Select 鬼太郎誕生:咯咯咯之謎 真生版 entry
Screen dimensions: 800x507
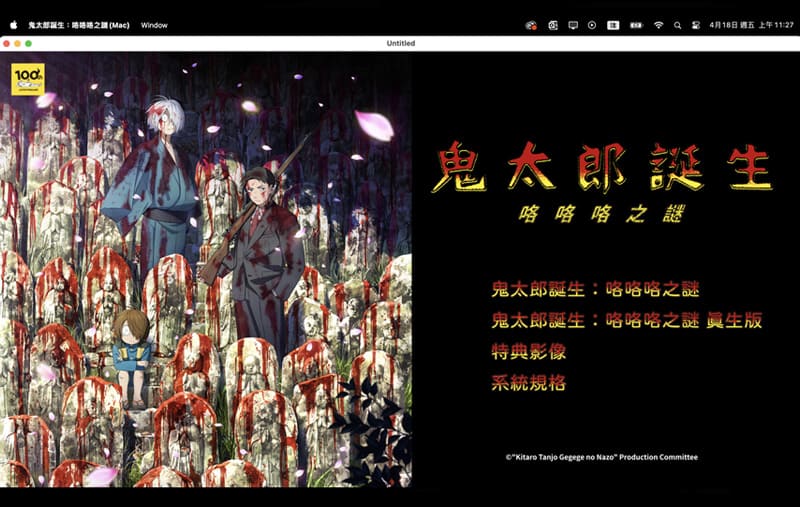pos(627,320)
